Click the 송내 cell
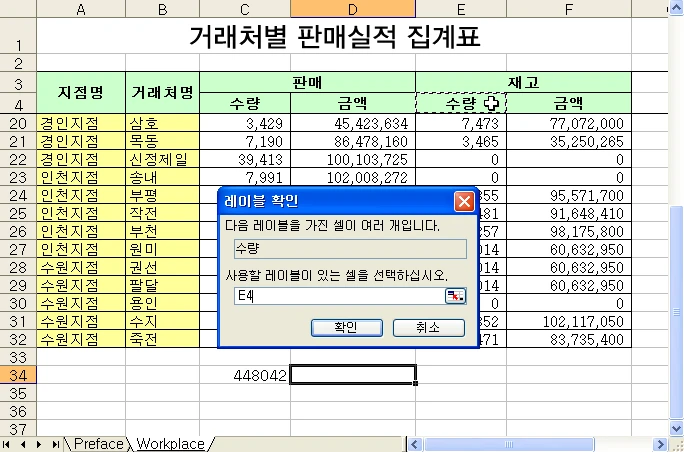The width and height of the screenshot is (684, 452). pos(163,177)
